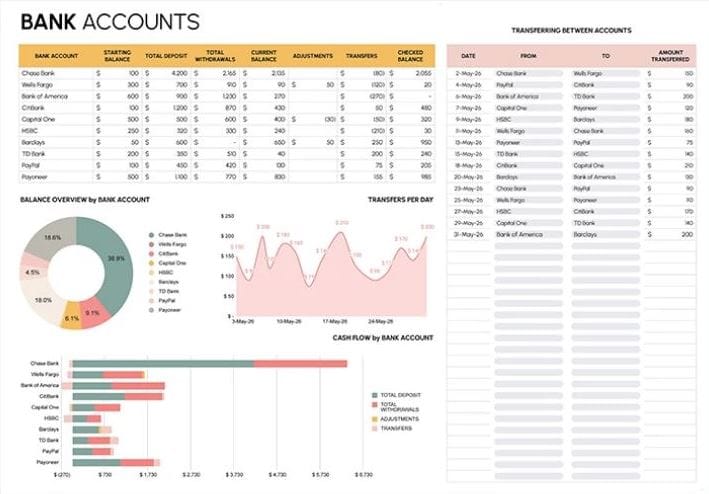The width and height of the screenshot is (709, 494).
Task: Click the Chase Bank legend color dot
Action: [x=151, y=235]
